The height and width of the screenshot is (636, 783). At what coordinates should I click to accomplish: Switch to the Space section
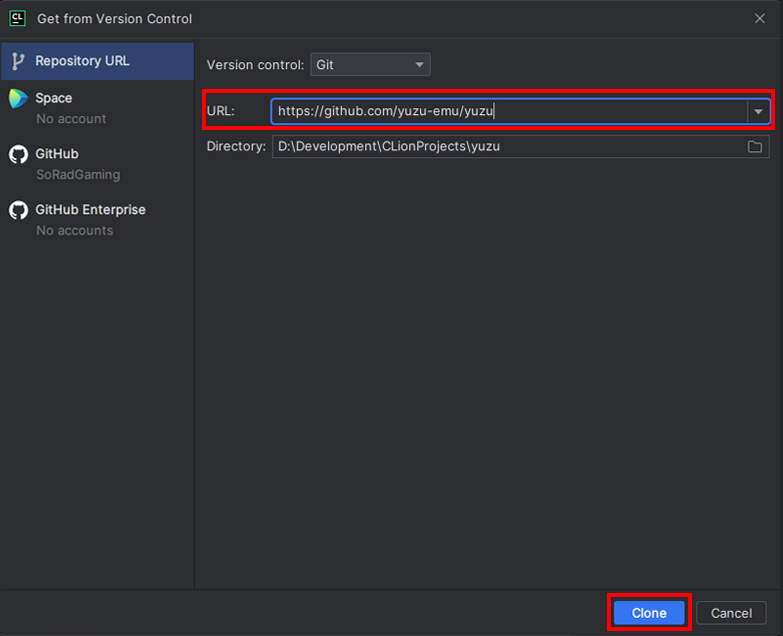[54, 98]
